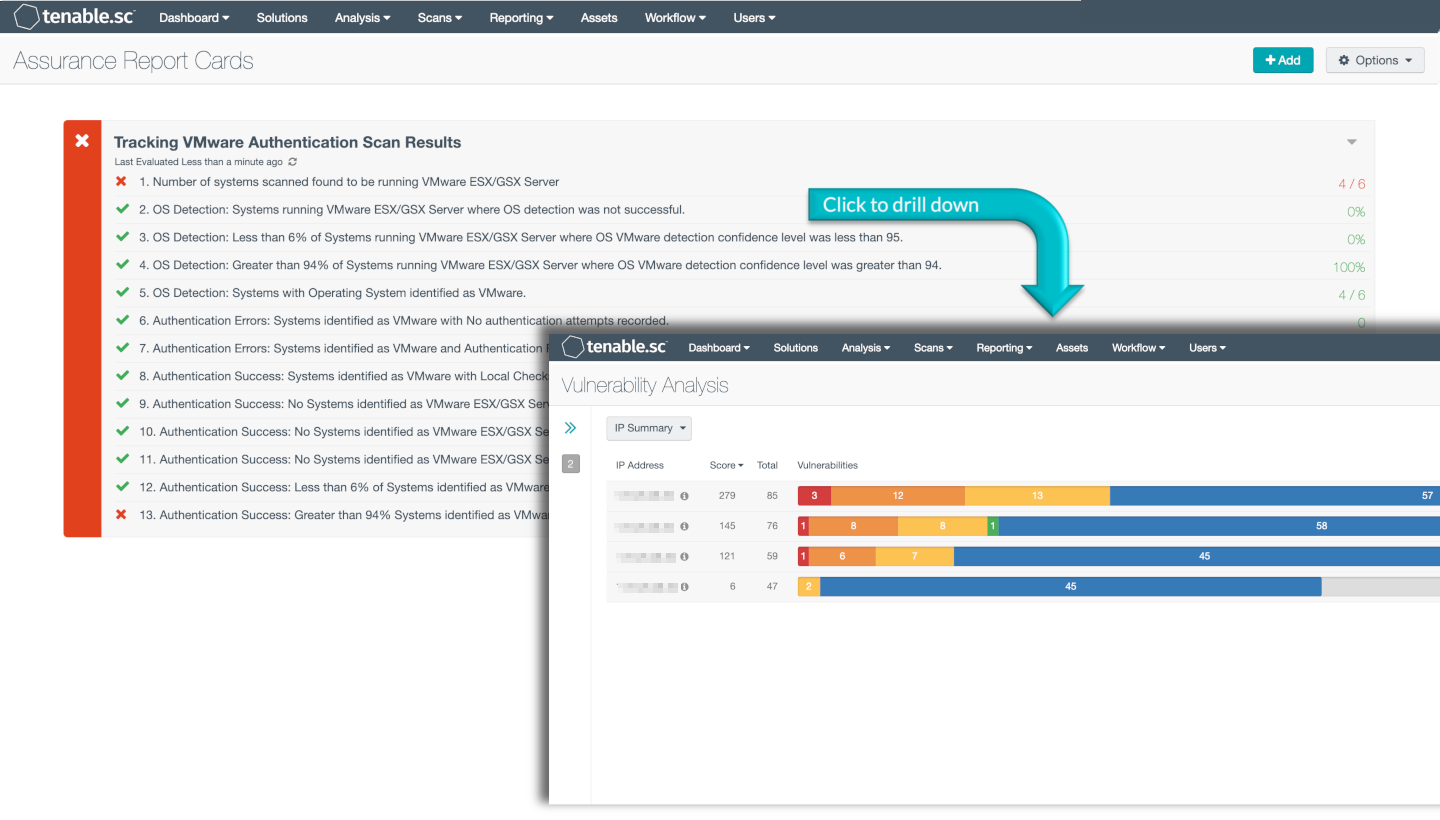Click the green check icon on policy row 5
The height and width of the screenshot is (820, 1440).
click(x=122, y=293)
